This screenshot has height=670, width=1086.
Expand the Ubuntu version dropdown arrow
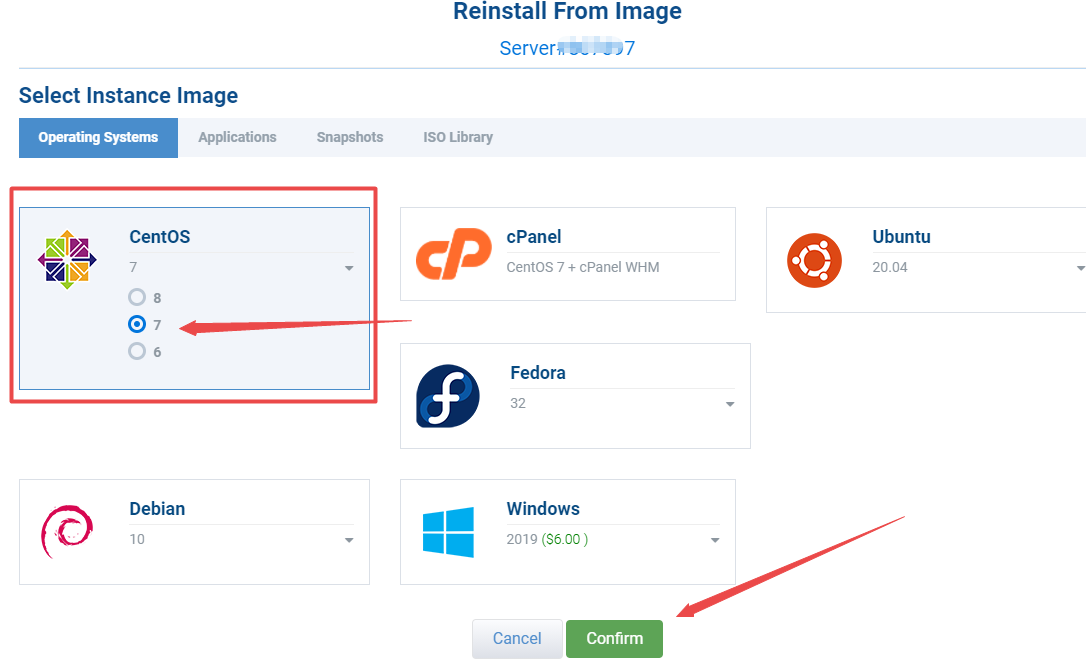[1080, 268]
